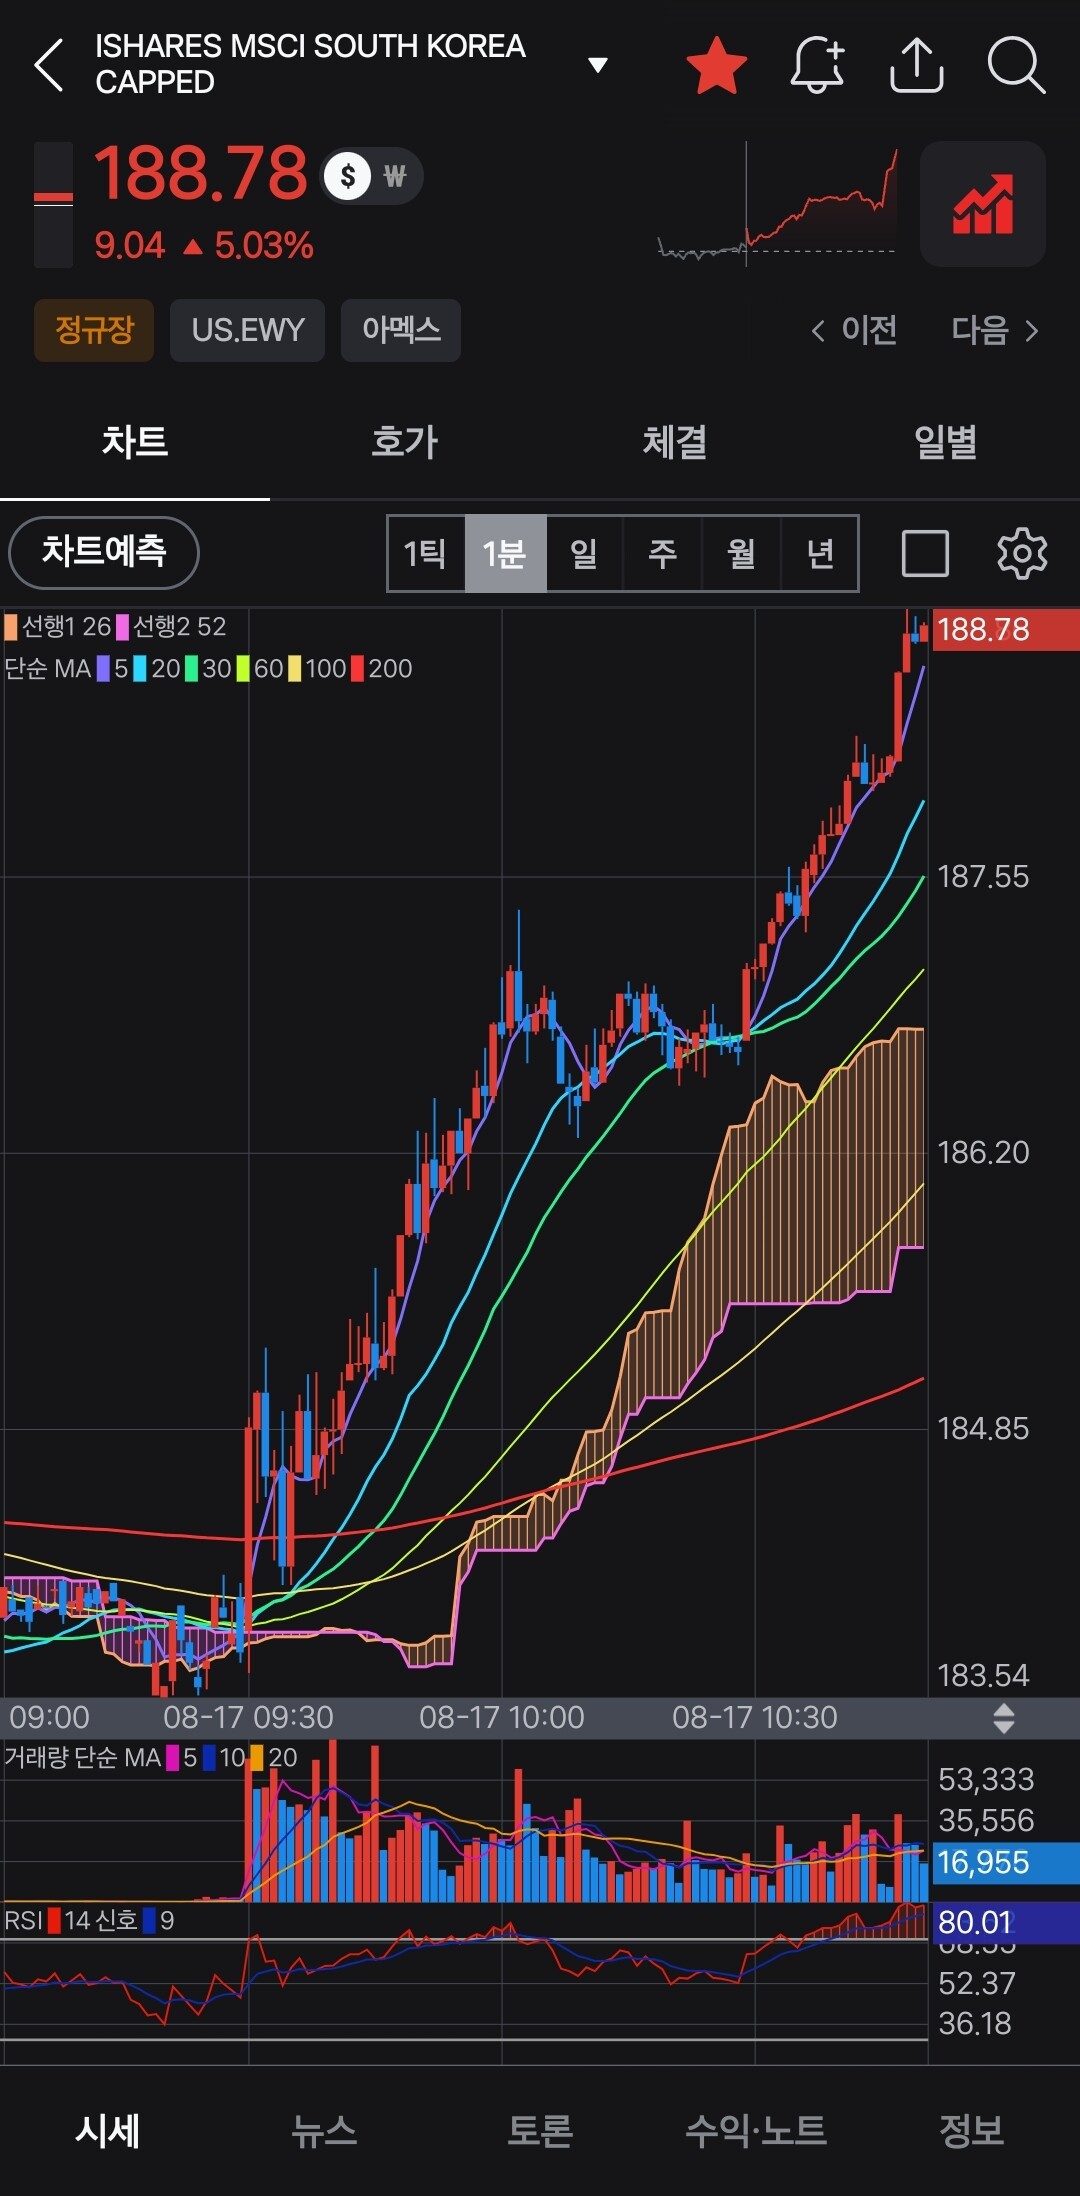Go to previous stock with 이전 chevron

854,330
